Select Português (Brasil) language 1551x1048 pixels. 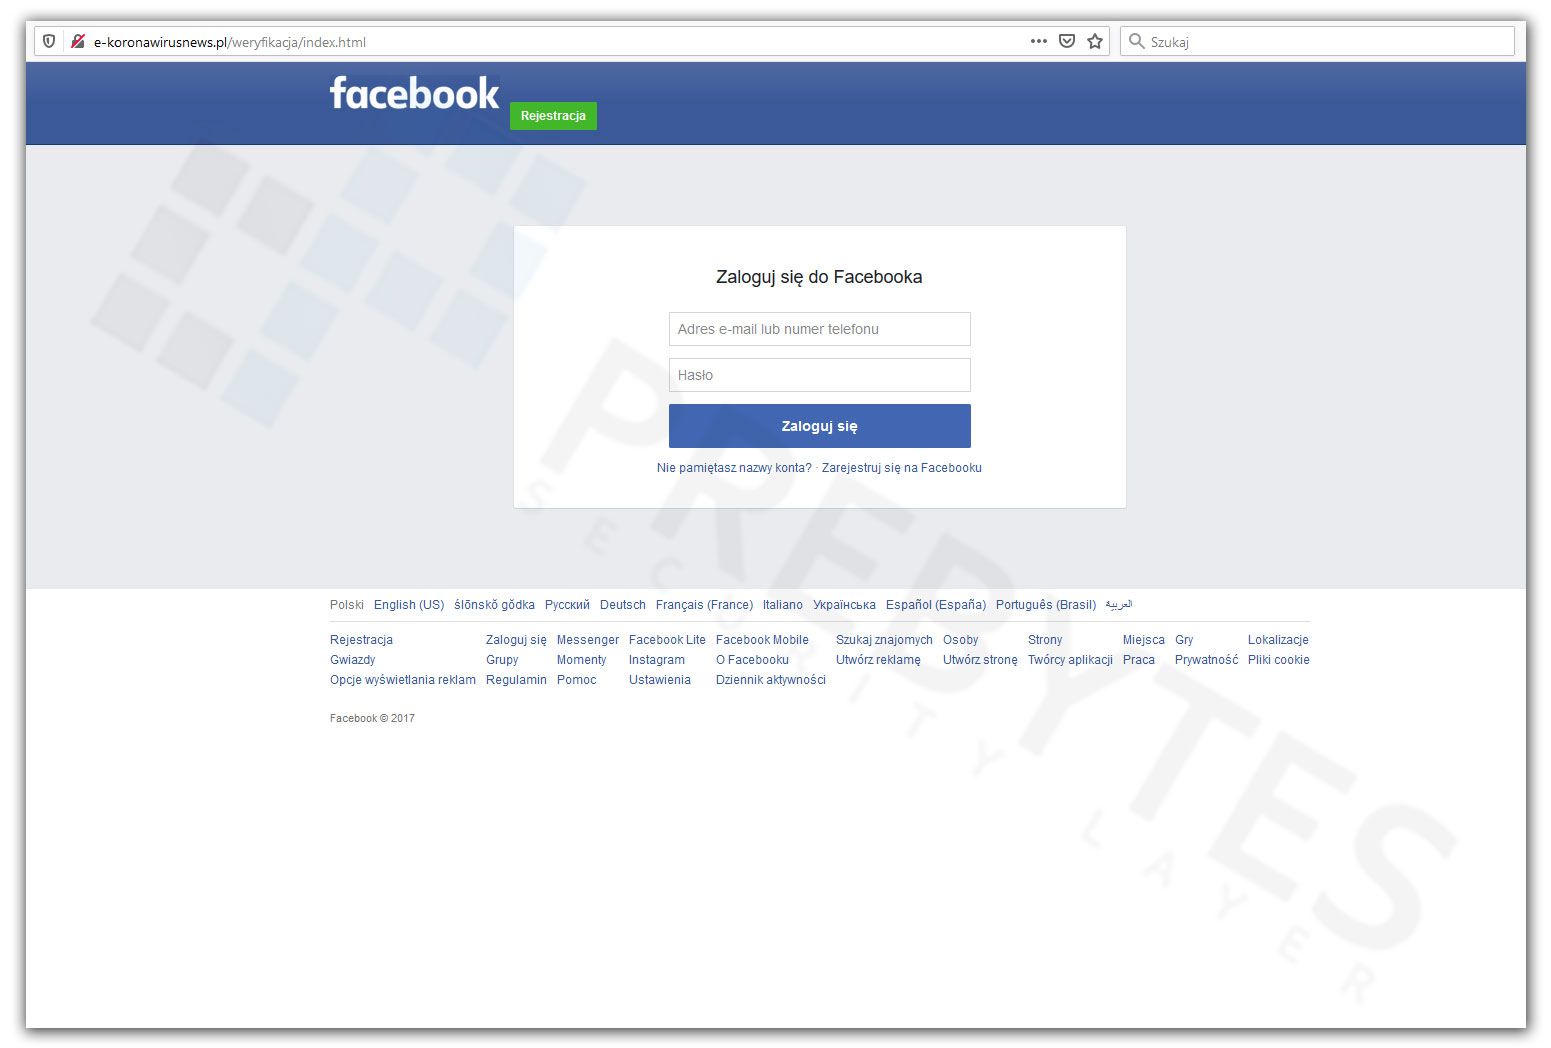point(1046,605)
